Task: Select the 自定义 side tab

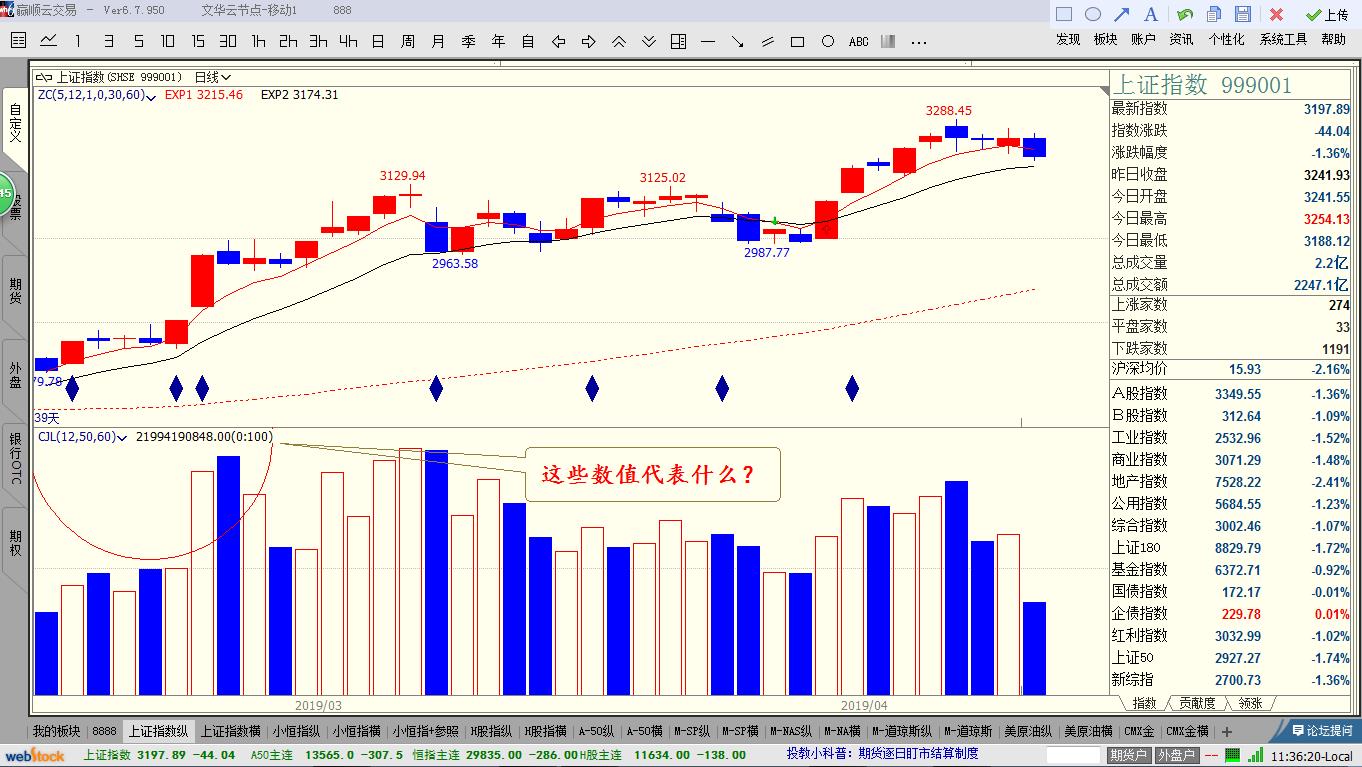Action: (14, 122)
